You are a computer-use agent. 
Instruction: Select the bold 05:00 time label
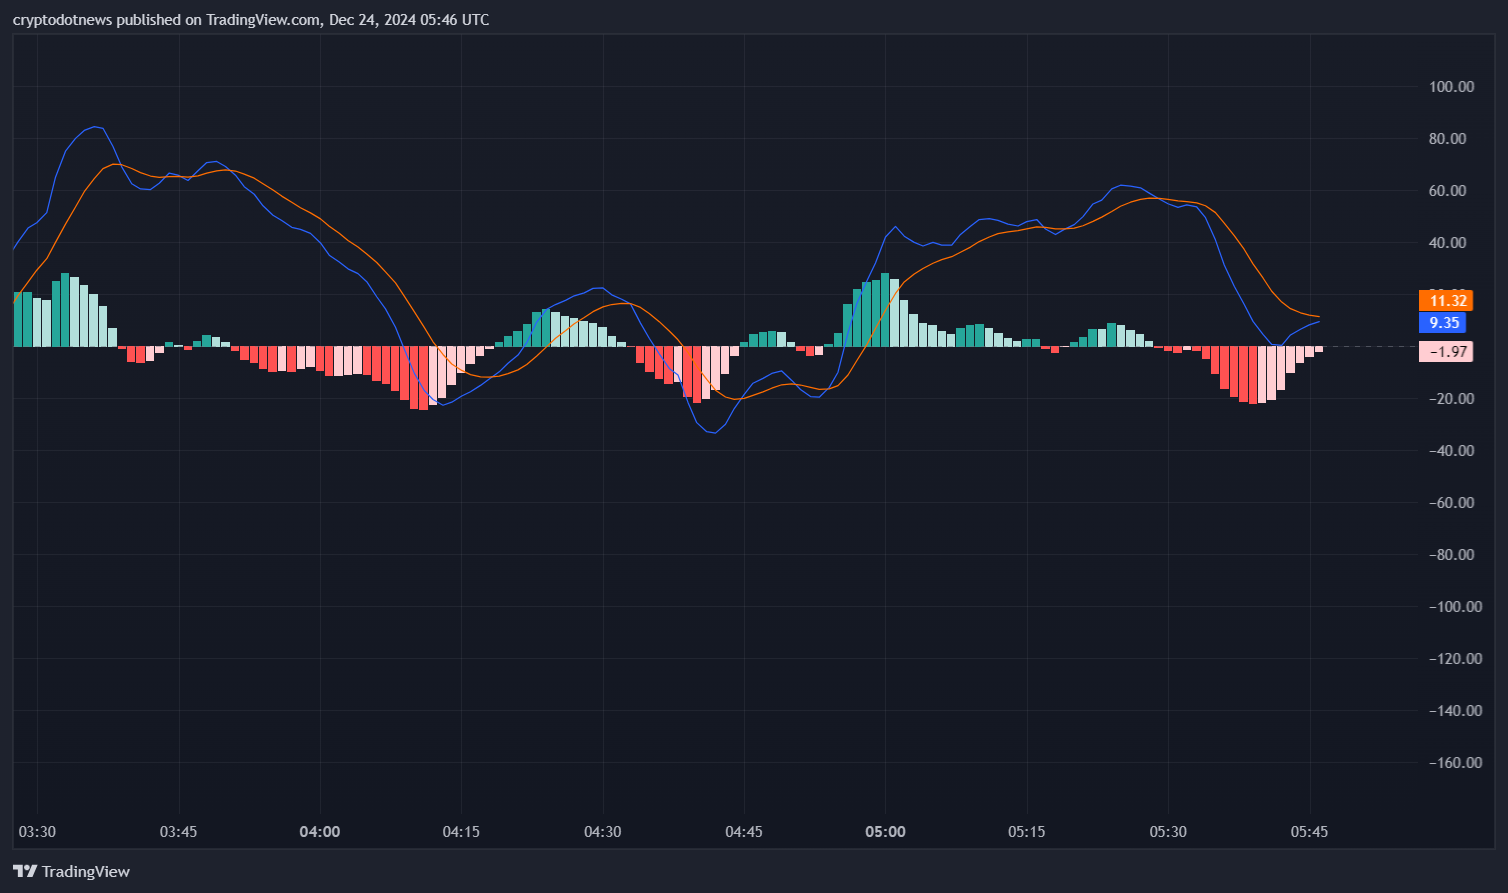(x=884, y=831)
